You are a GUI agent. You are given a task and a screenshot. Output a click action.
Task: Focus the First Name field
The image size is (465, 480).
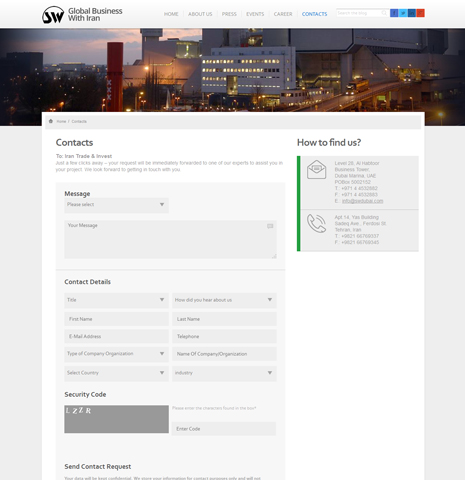(x=116, y=319)
